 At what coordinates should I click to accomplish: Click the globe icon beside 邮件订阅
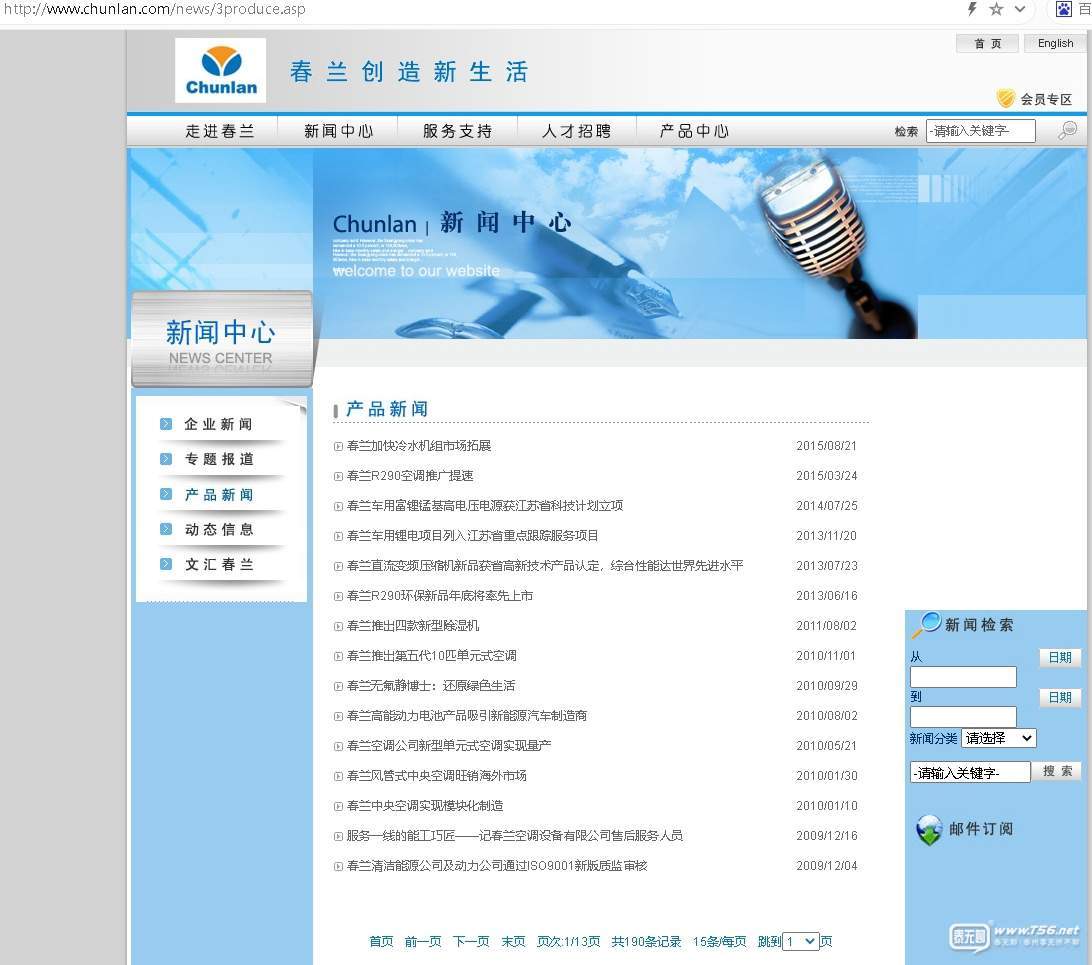tap(929, 829)
